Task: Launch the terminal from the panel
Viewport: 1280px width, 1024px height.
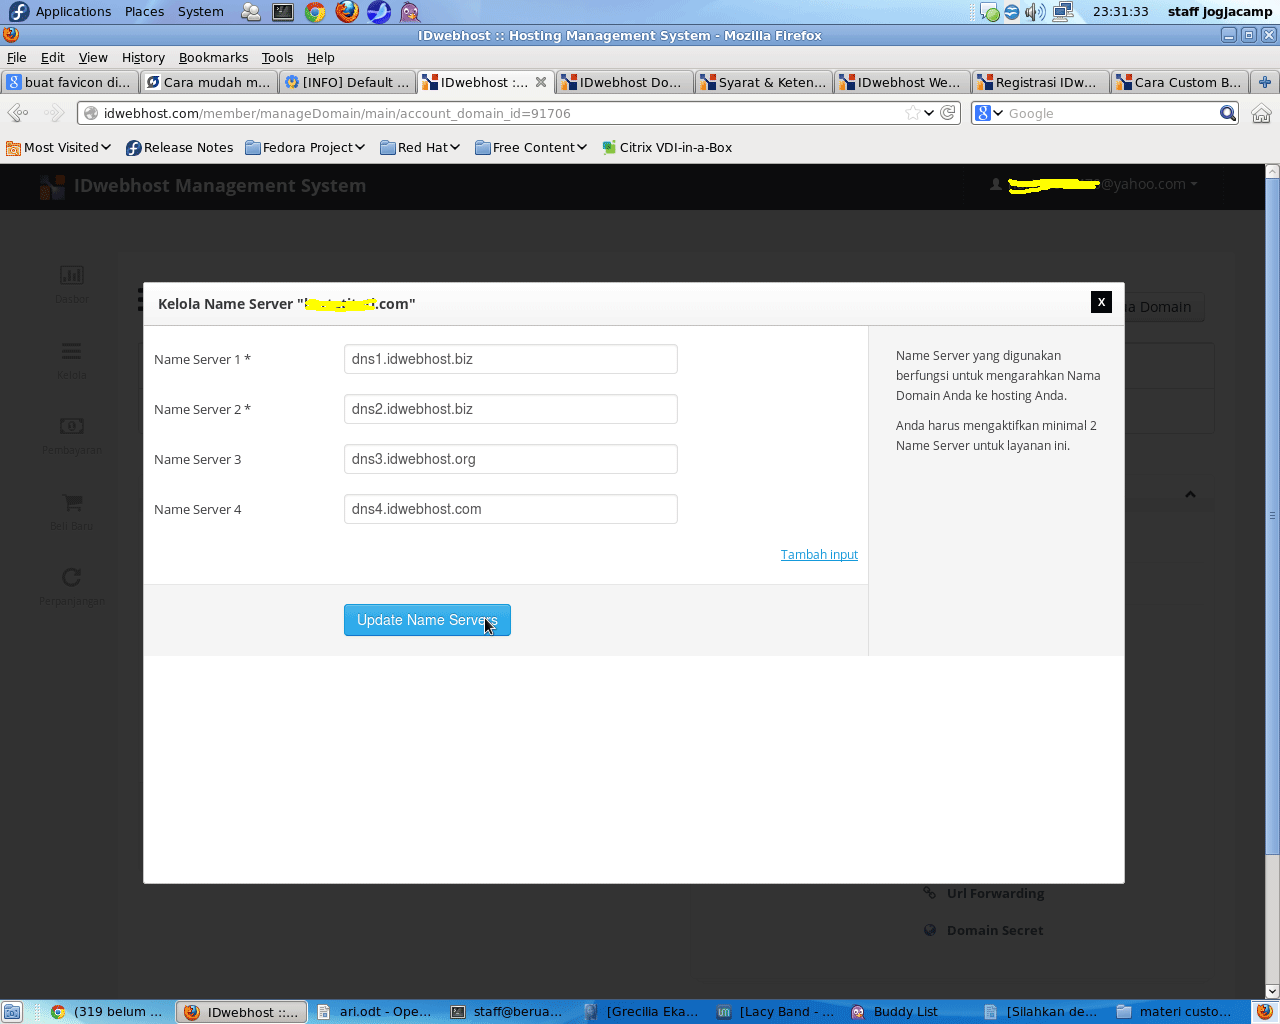Action: pyautogui.click(x=283, y=12)
